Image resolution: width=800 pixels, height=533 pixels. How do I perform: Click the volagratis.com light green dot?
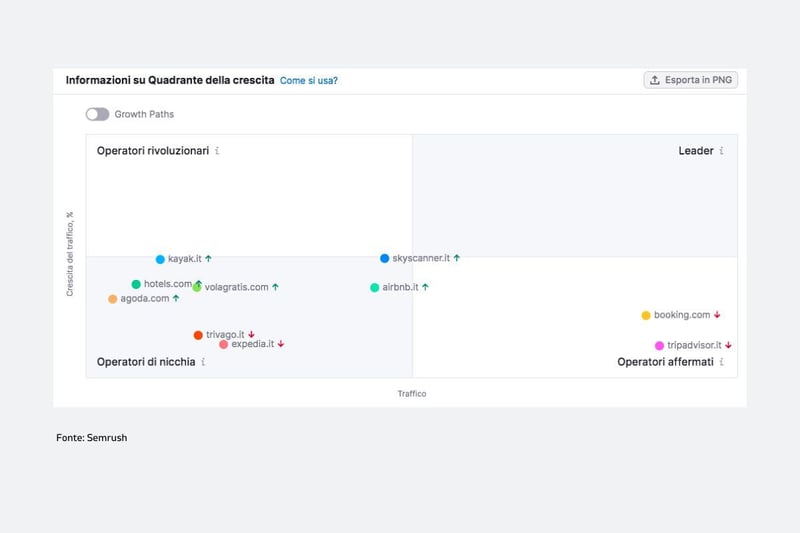click(196, 288)
